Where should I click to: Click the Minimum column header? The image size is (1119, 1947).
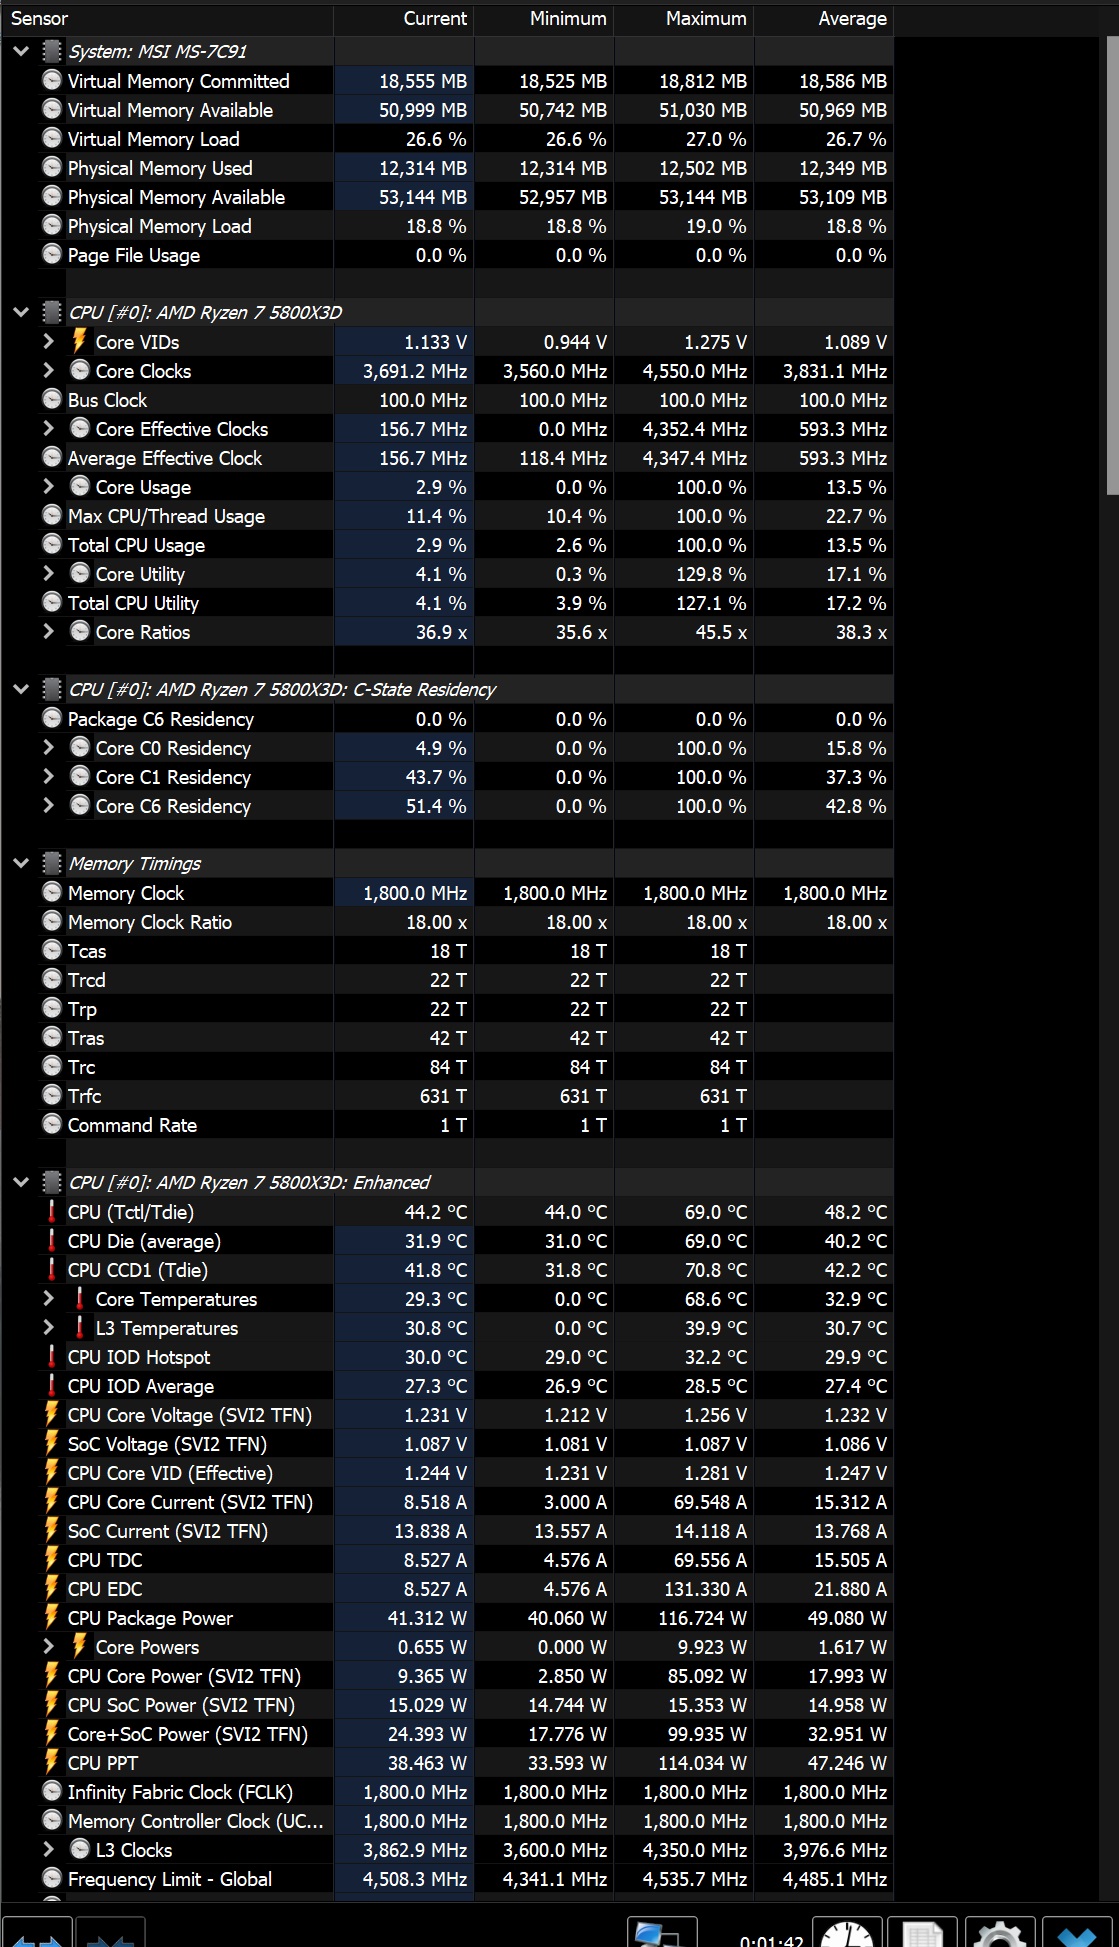pyautogui.click(x=544, y=18)
